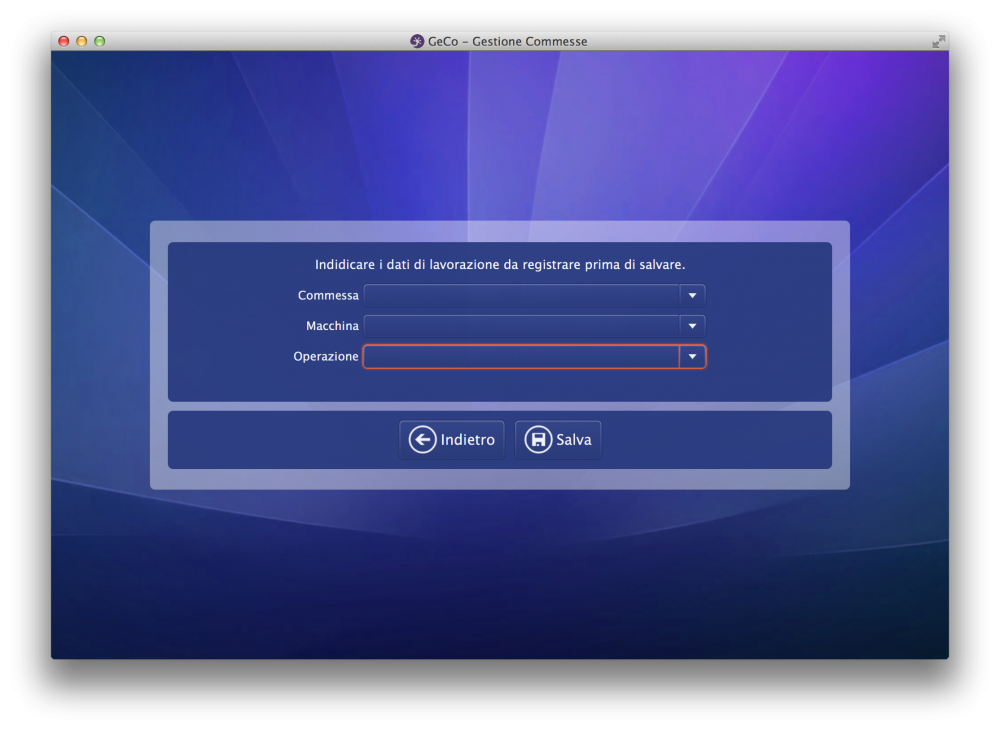
Task: Click the GeCo app logo in title bar
Action: click(x=417, y=41)
